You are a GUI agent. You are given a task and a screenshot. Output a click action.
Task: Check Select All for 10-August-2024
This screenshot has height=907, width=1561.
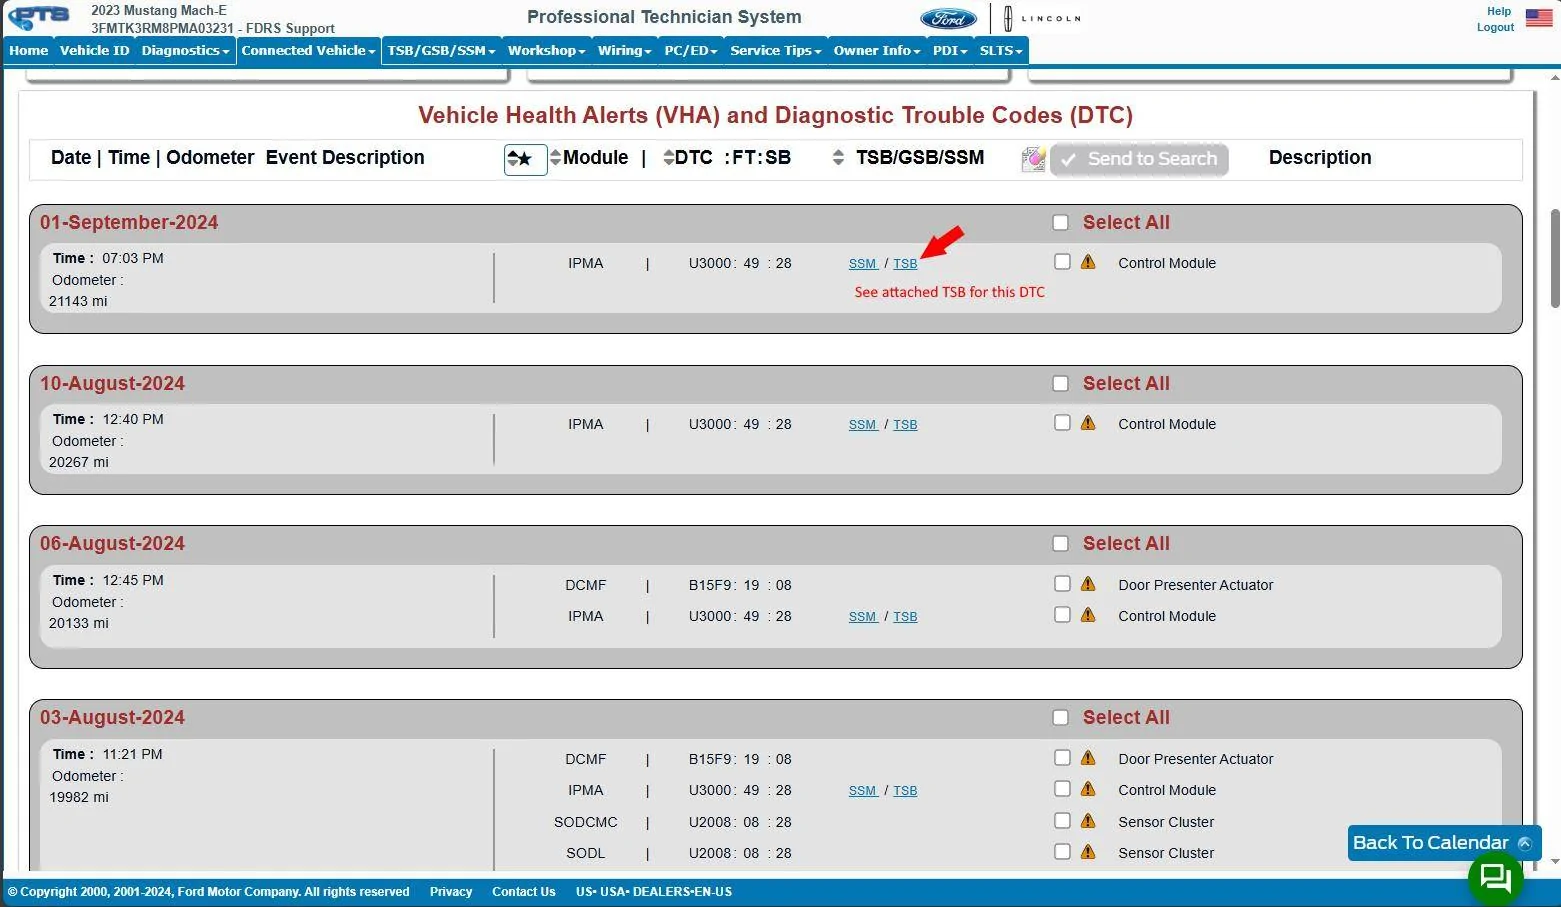pyautogui.click(x=1061, y=384)
